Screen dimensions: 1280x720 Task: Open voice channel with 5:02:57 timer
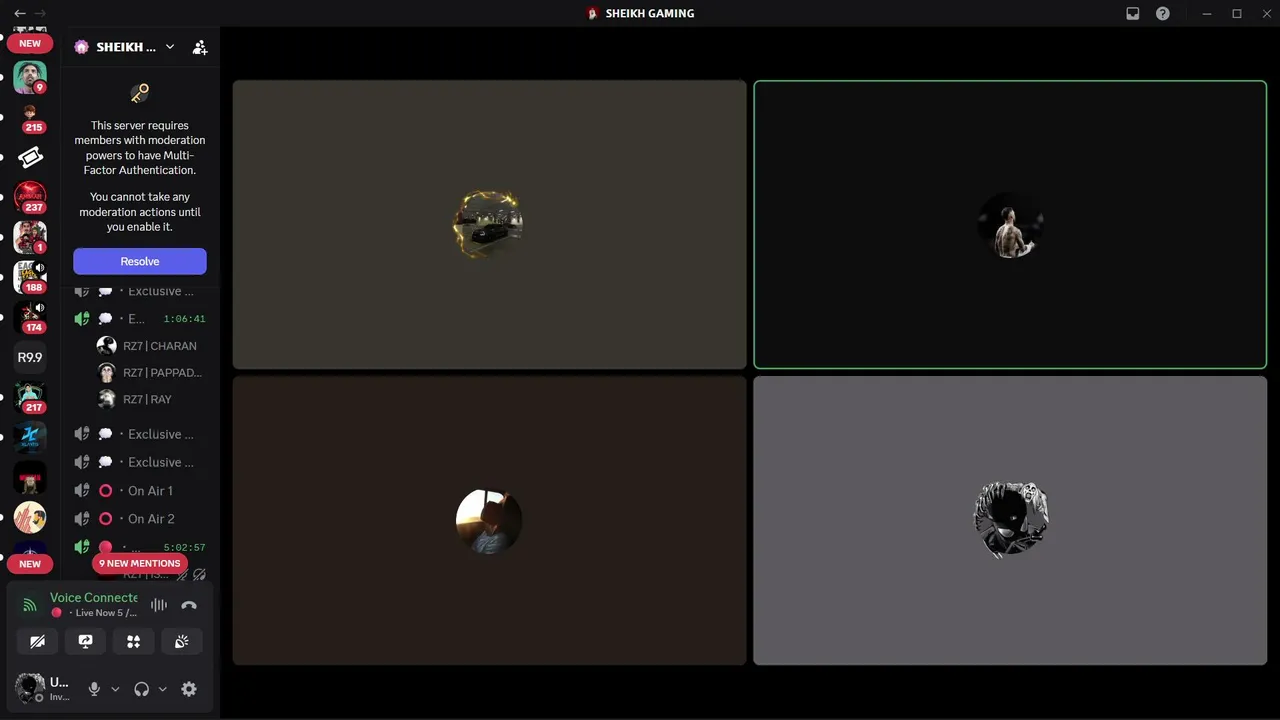[140, 547]
